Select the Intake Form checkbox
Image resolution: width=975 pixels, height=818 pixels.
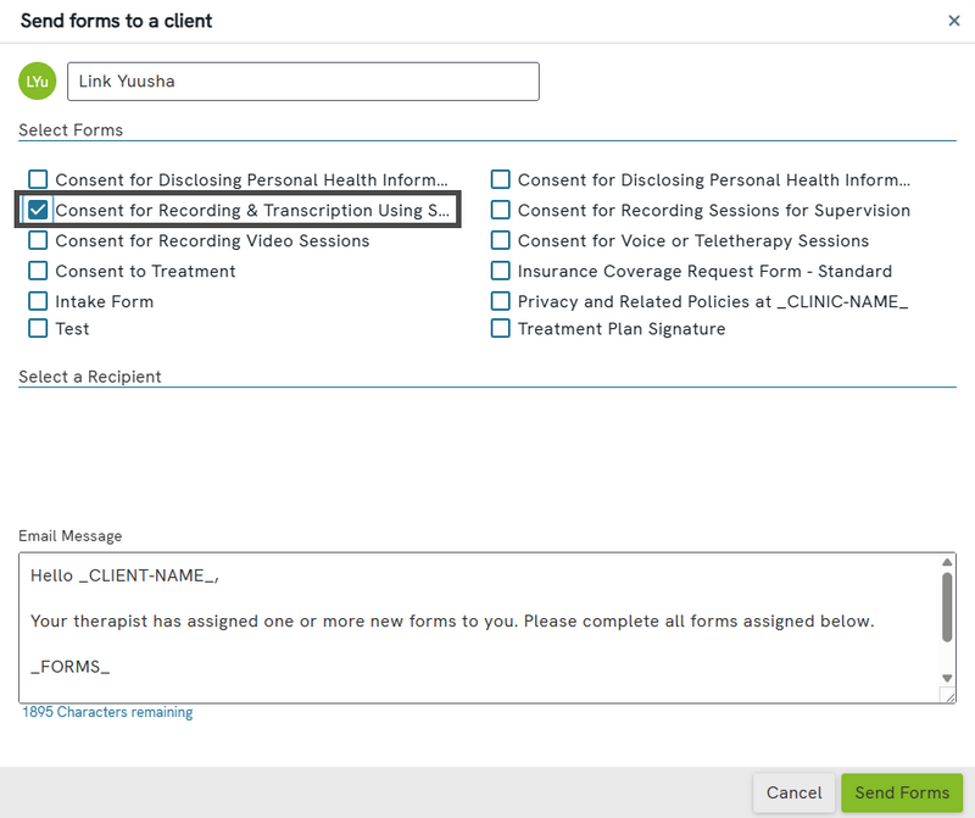coord(38,301)
